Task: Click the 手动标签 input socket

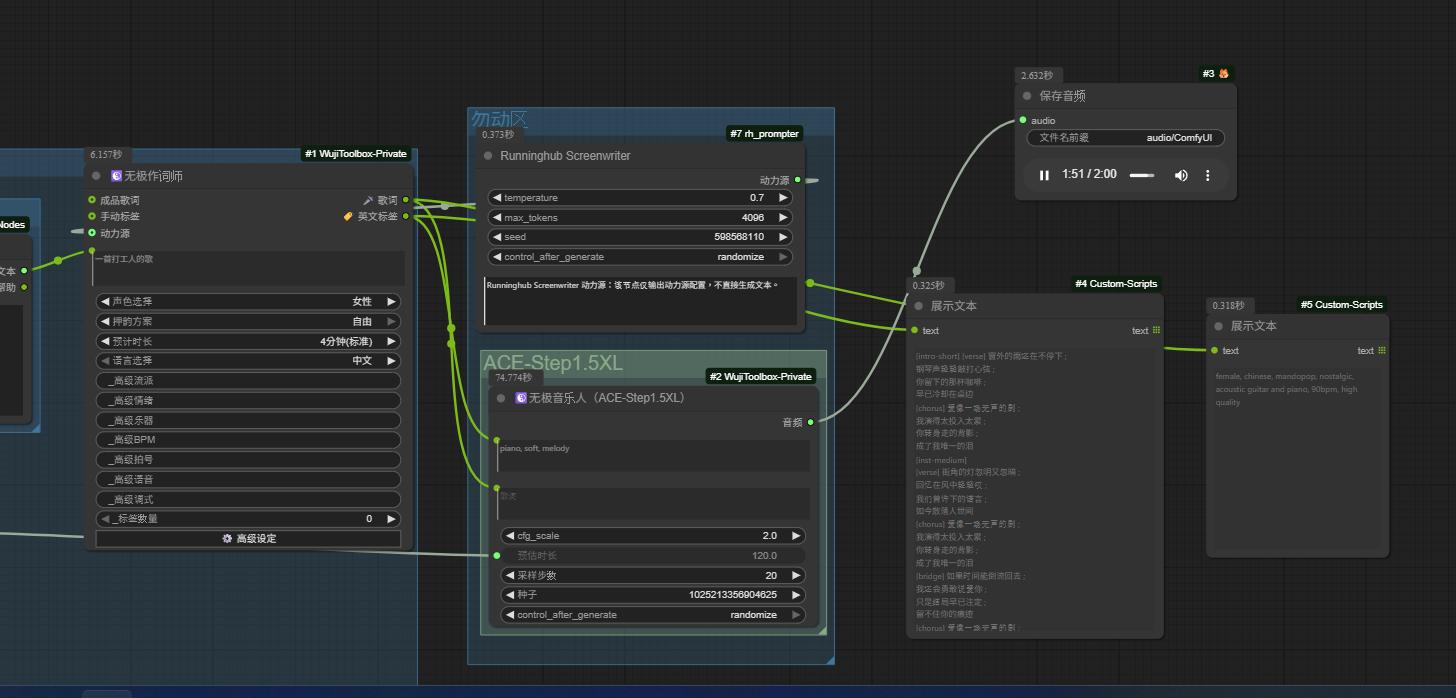Action: point(92,216)
